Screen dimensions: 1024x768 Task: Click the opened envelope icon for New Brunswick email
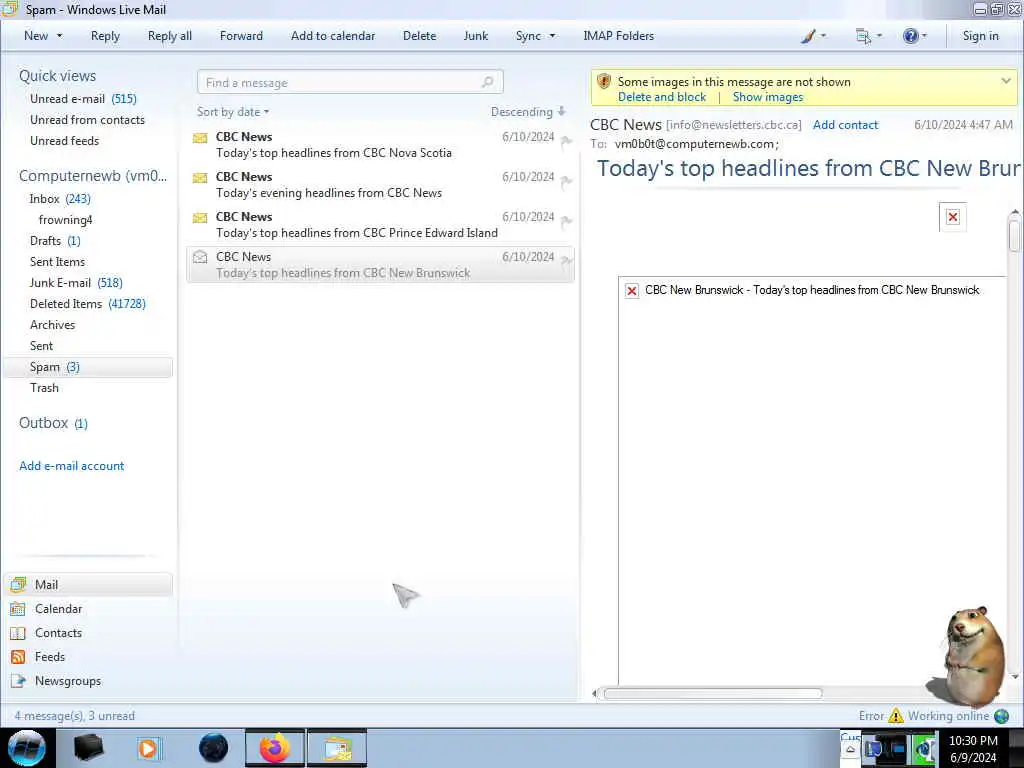pos(200,257)
